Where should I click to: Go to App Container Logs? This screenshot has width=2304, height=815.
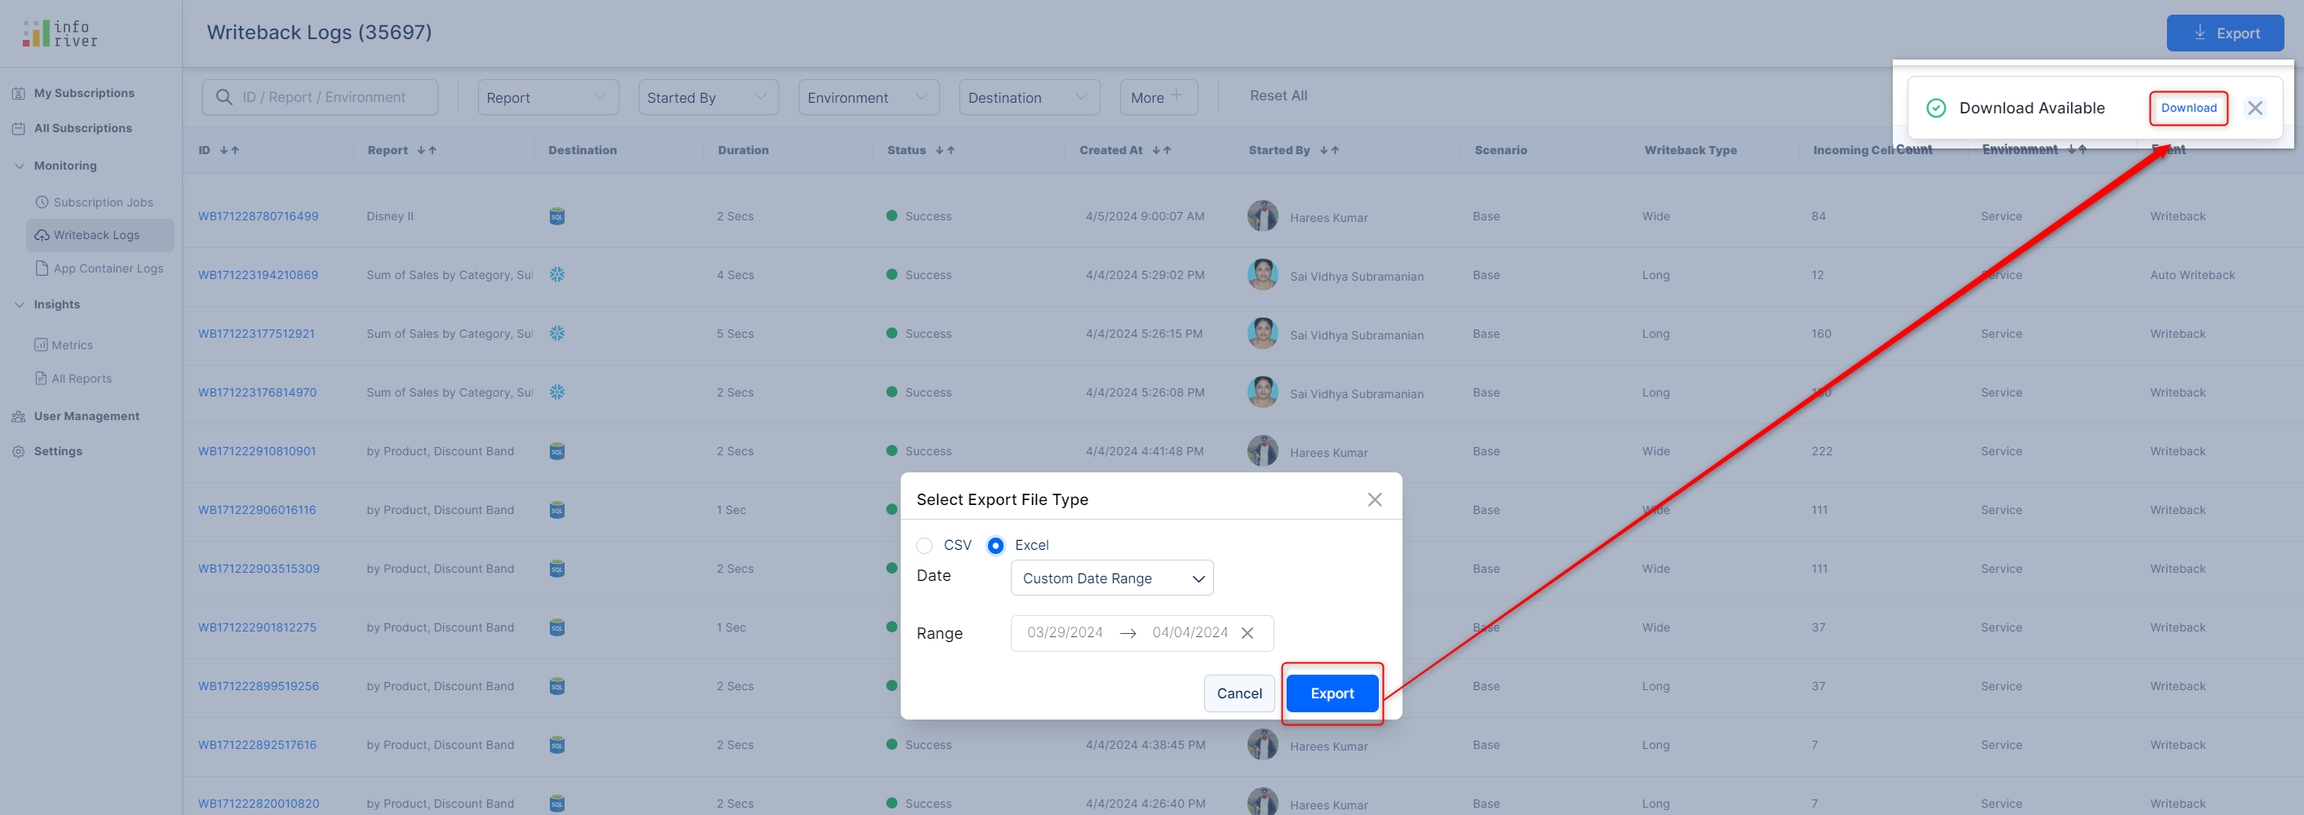point(107,268)
